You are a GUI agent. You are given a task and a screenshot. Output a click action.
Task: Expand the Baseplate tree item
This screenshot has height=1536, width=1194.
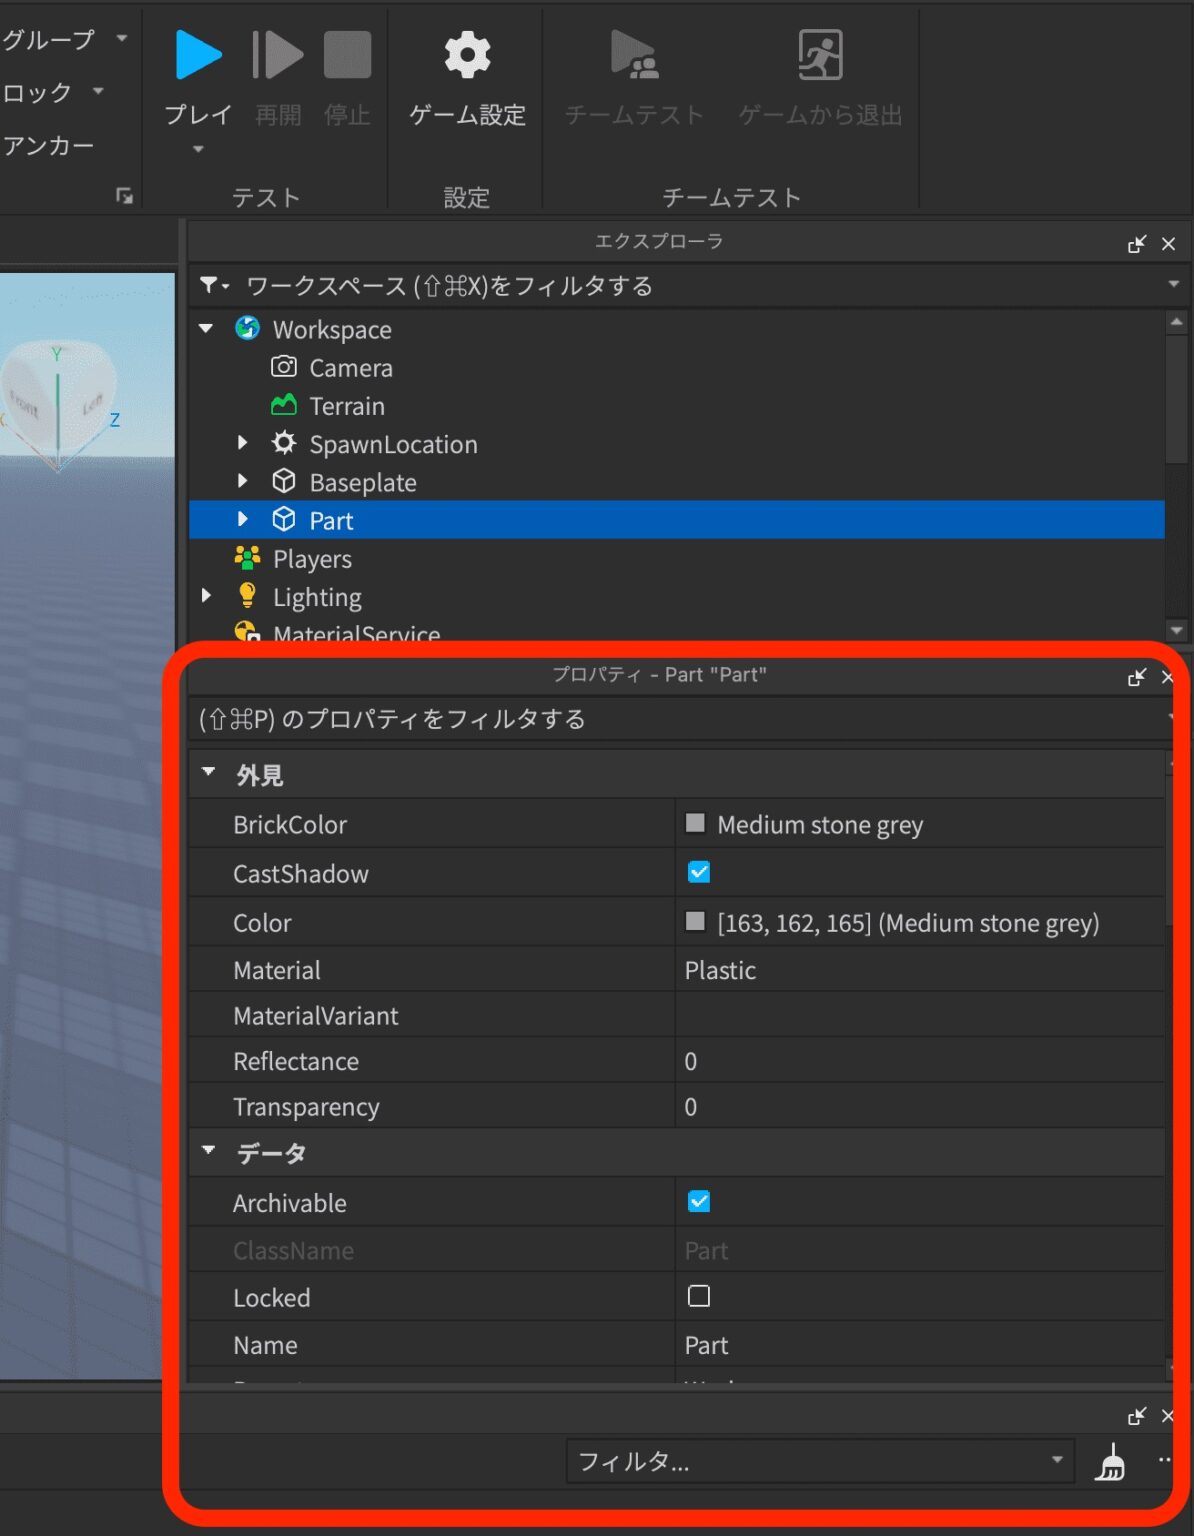coord(242,481)
